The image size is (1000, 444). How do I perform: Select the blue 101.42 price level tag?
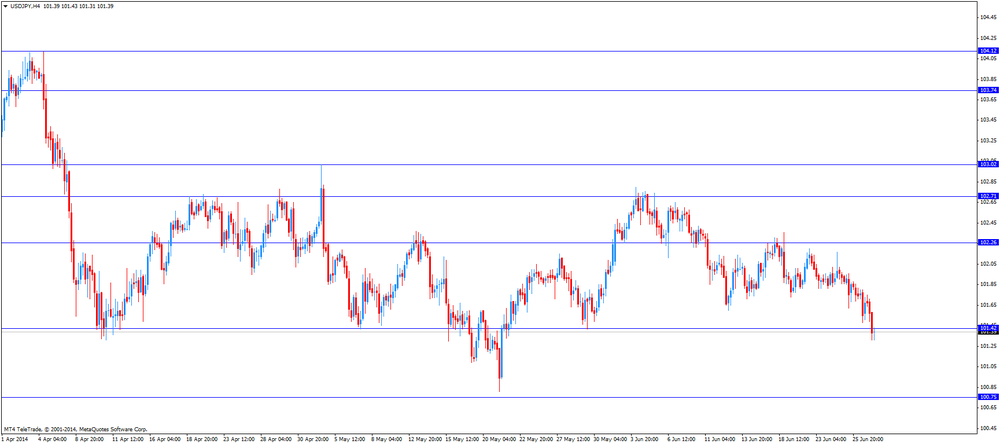point(988,328)
